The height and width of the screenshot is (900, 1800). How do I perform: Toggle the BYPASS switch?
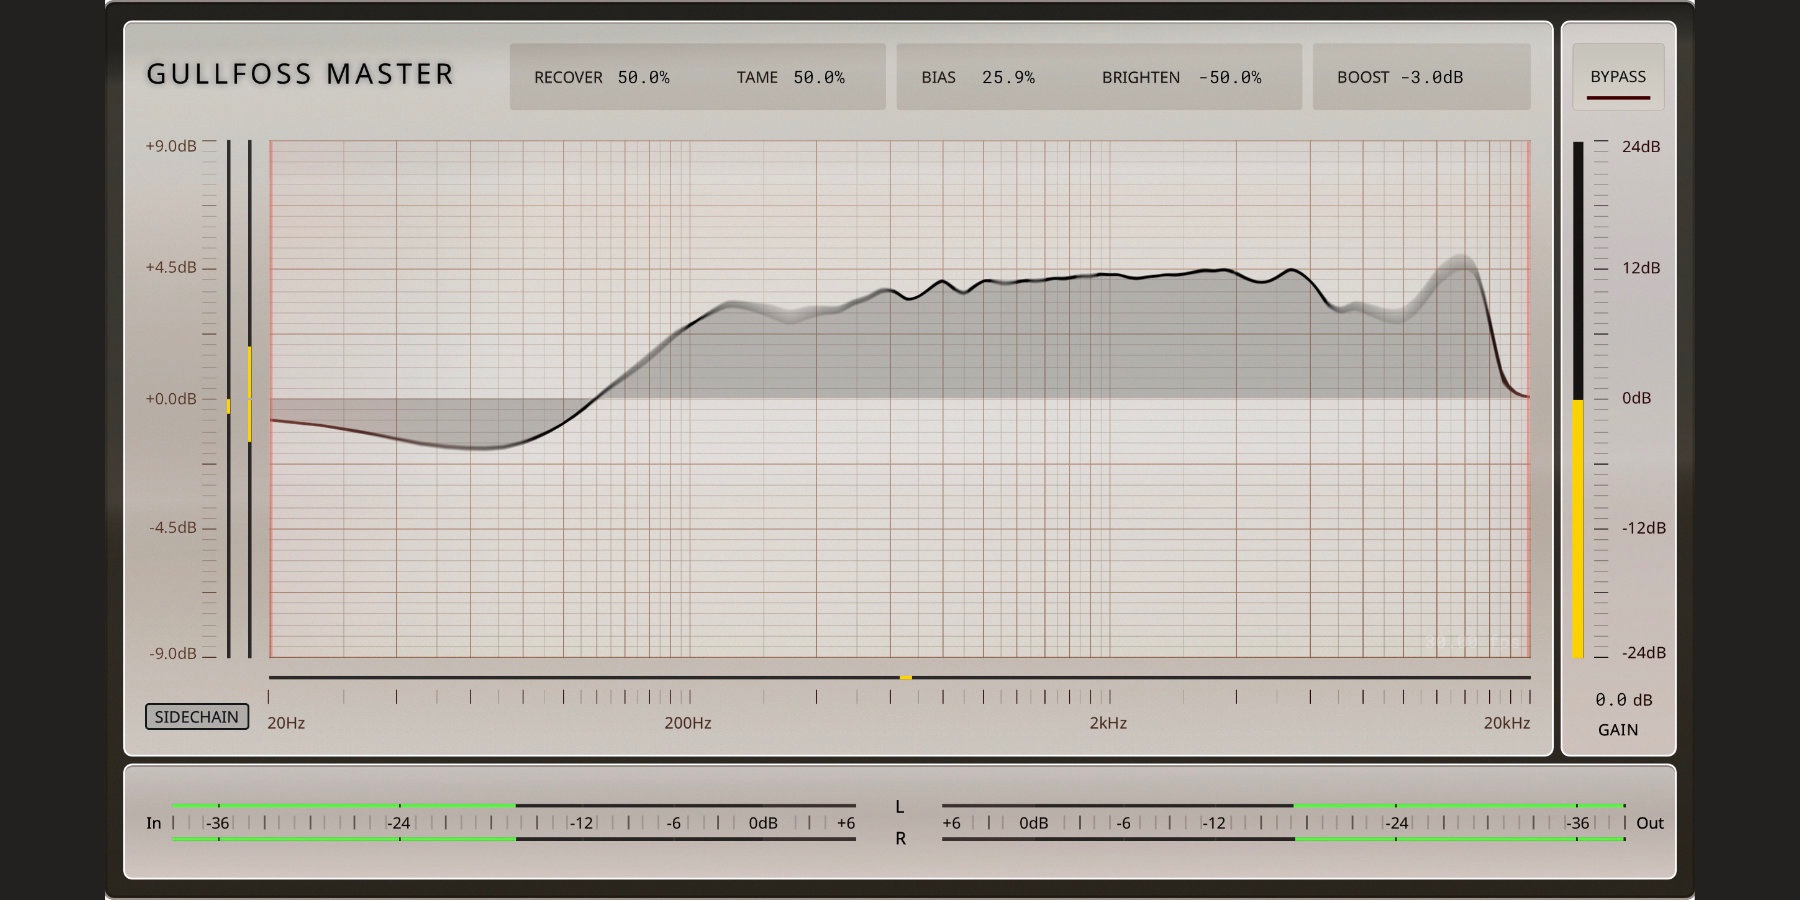coord(1618,77)
